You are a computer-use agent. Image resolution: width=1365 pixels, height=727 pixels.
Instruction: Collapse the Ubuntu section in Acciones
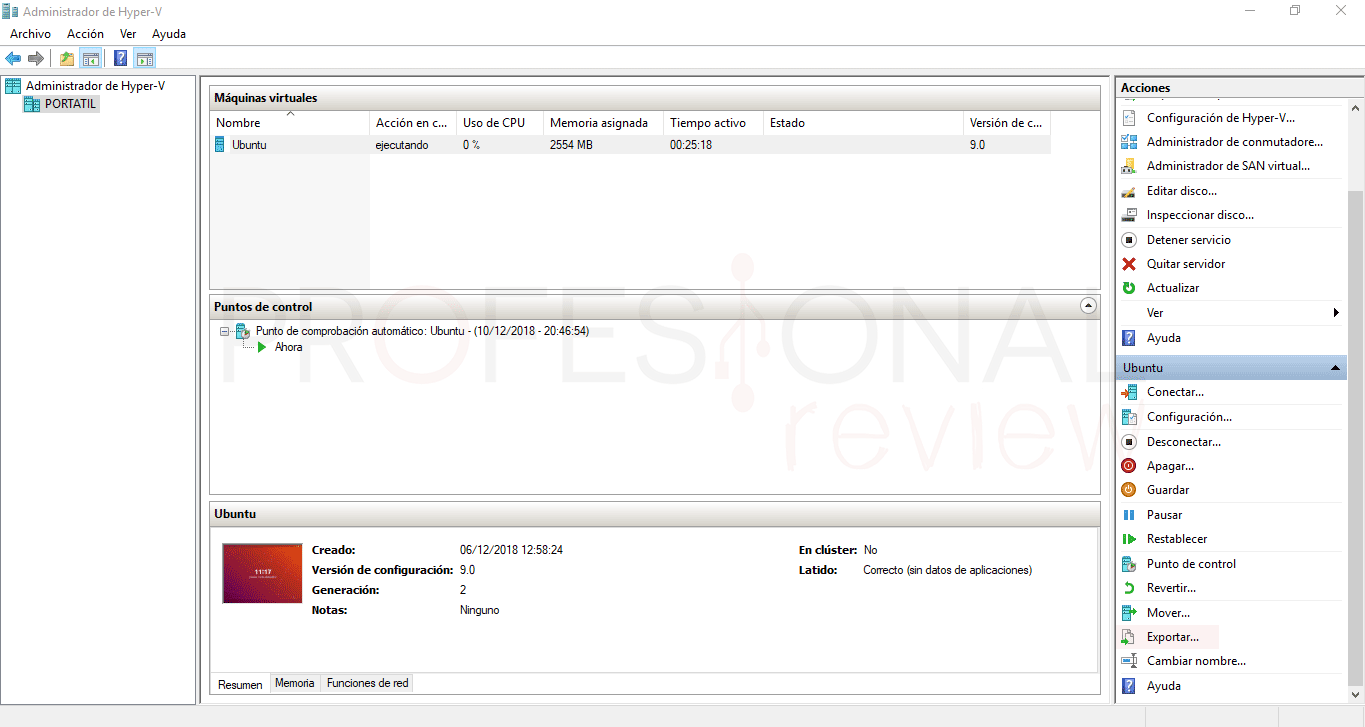(1335, 368)
